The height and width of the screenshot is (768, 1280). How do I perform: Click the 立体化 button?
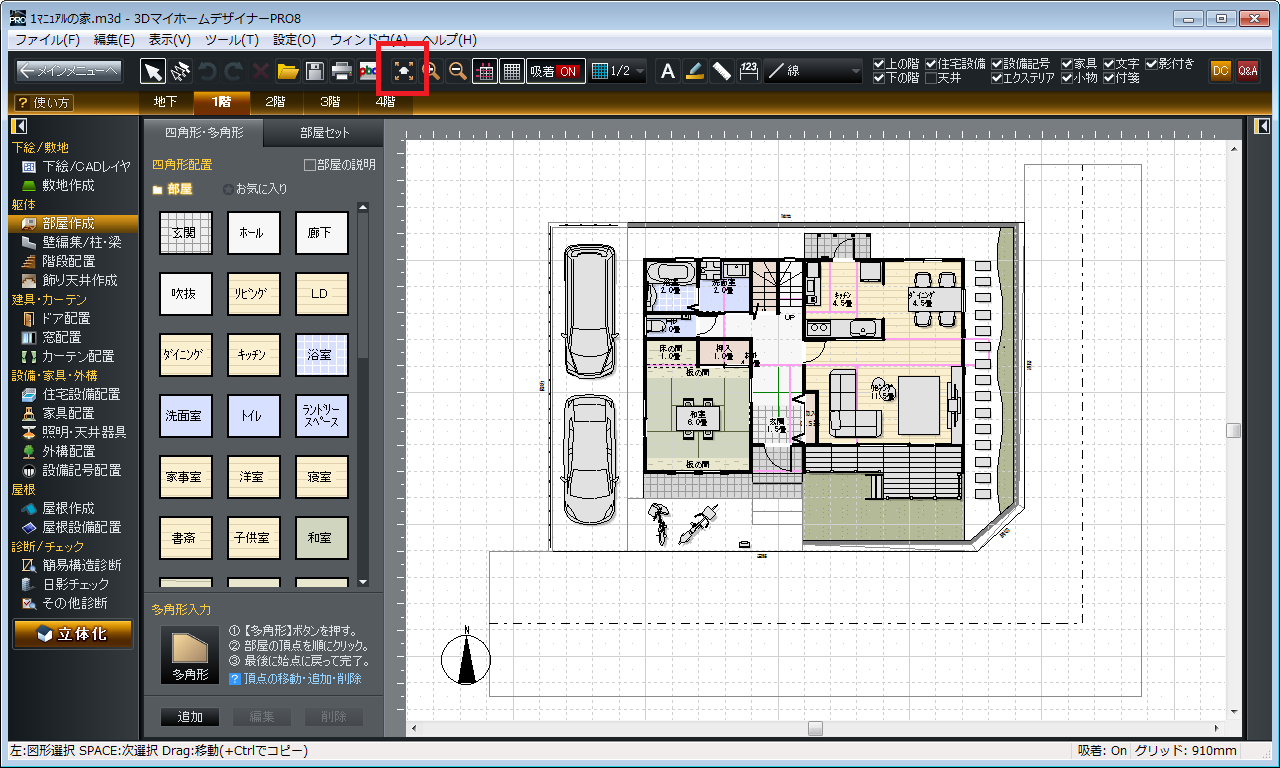click(x=72, y=634)
